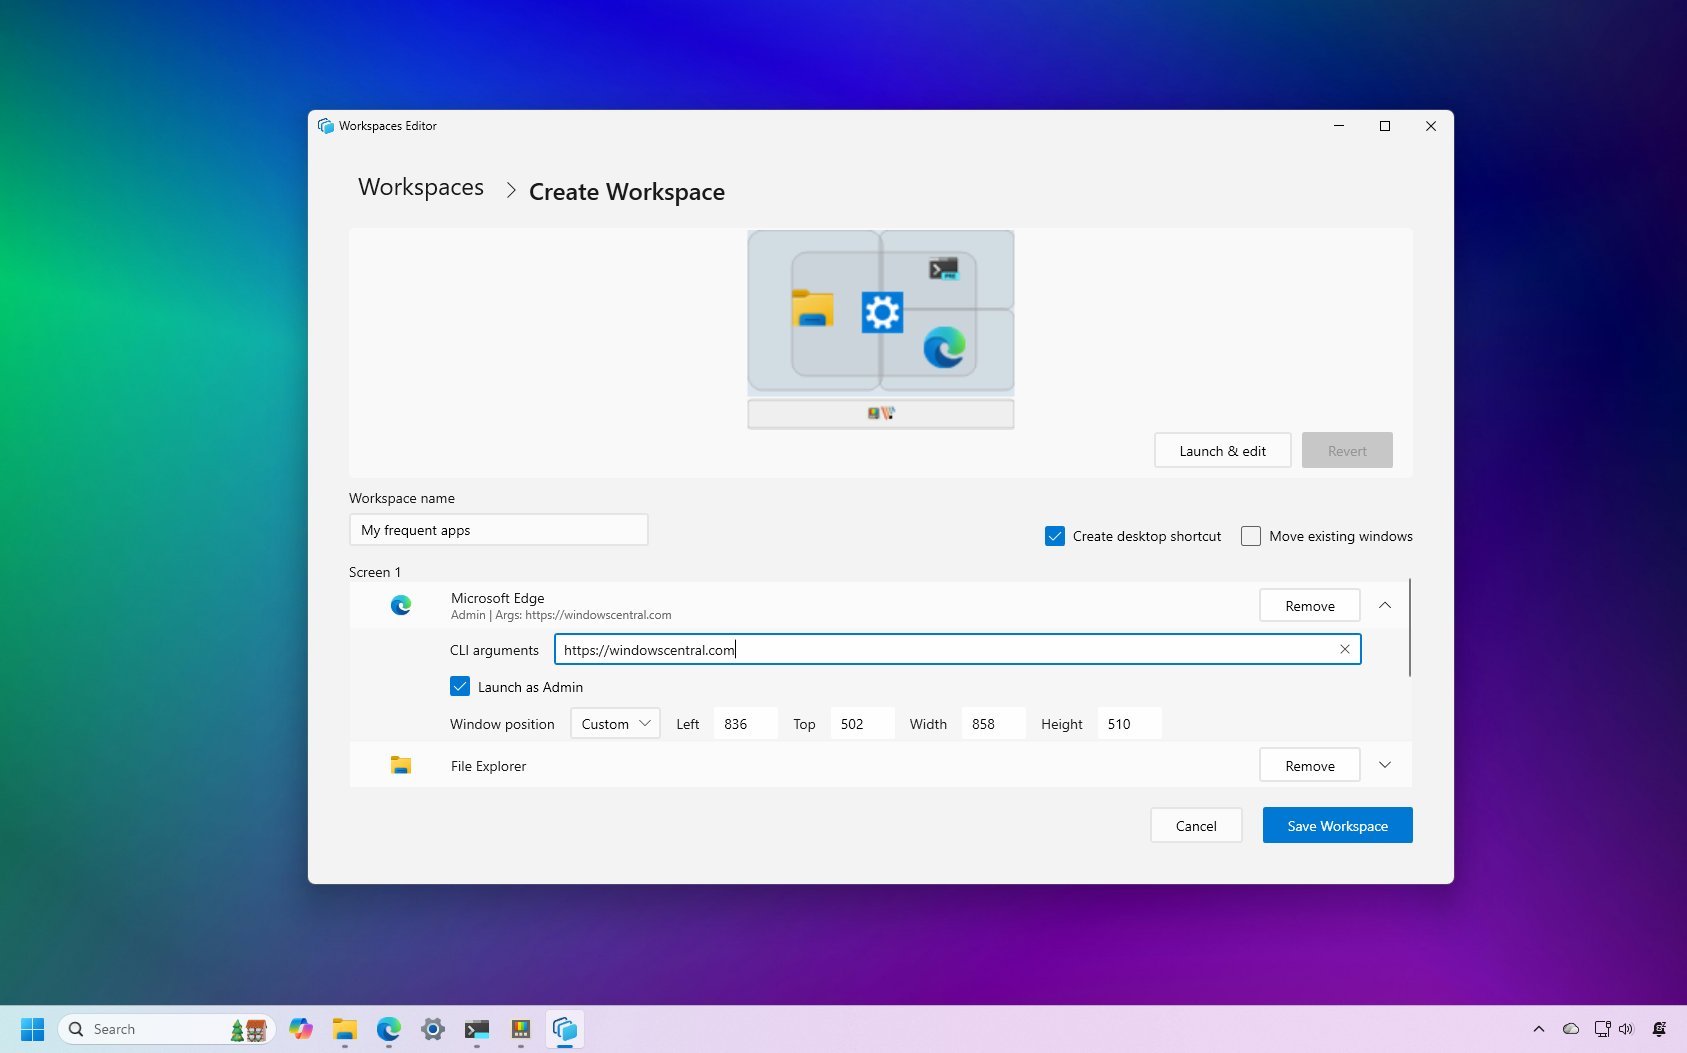This screenshot has height=1053, width=1687.
Task: Click the minimized apps strip below the preview
Action: click(x=880, y=412)
